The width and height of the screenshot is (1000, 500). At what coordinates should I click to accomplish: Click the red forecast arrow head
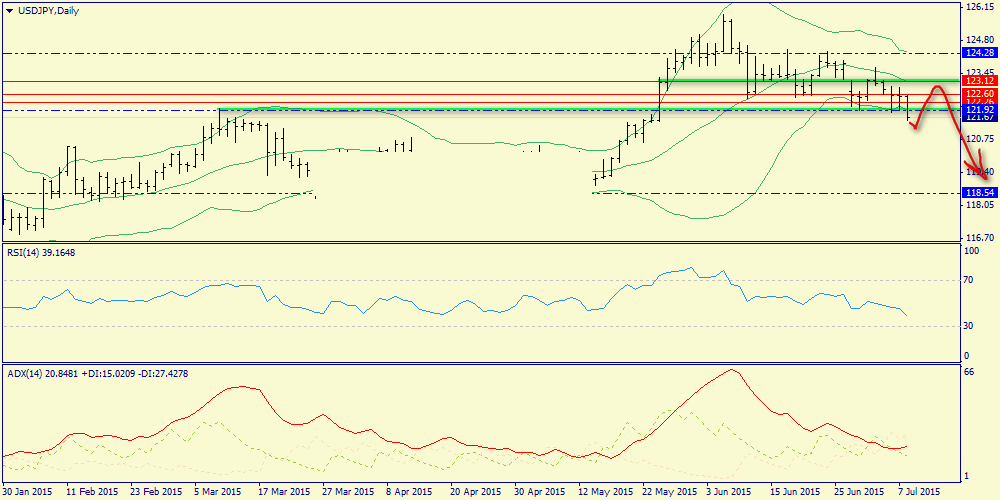(x=983, y=176)
